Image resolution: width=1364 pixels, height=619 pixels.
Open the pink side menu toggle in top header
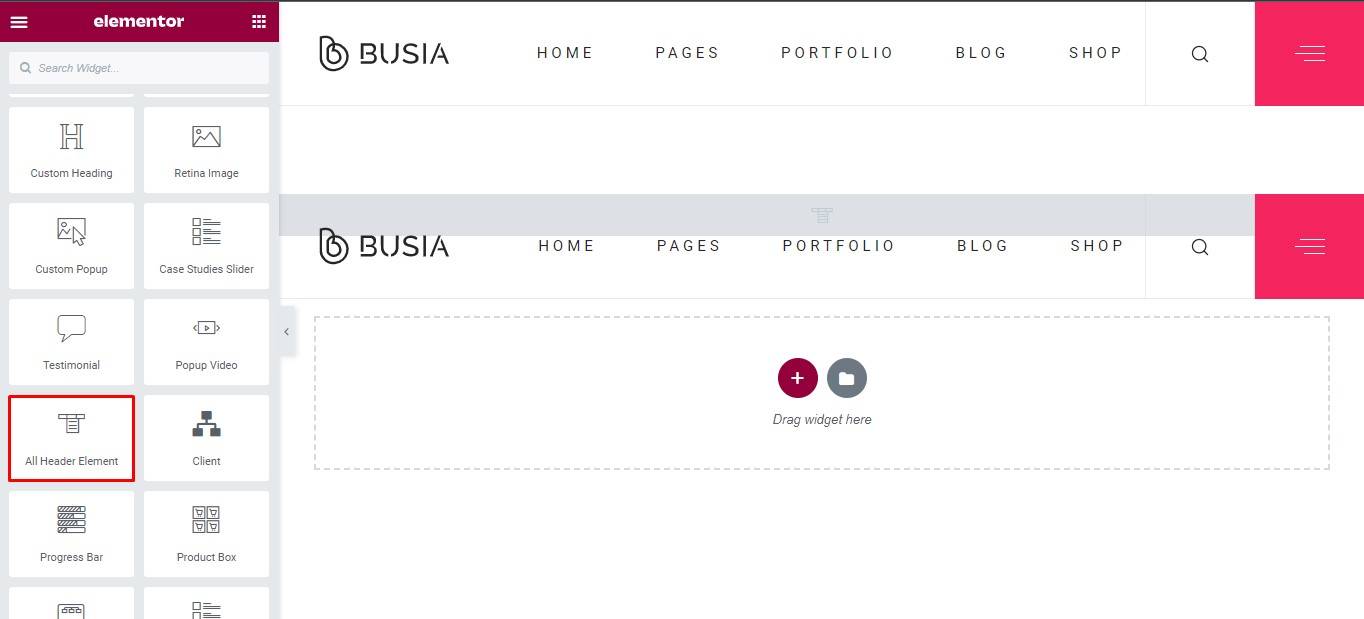coord(1309,54)
